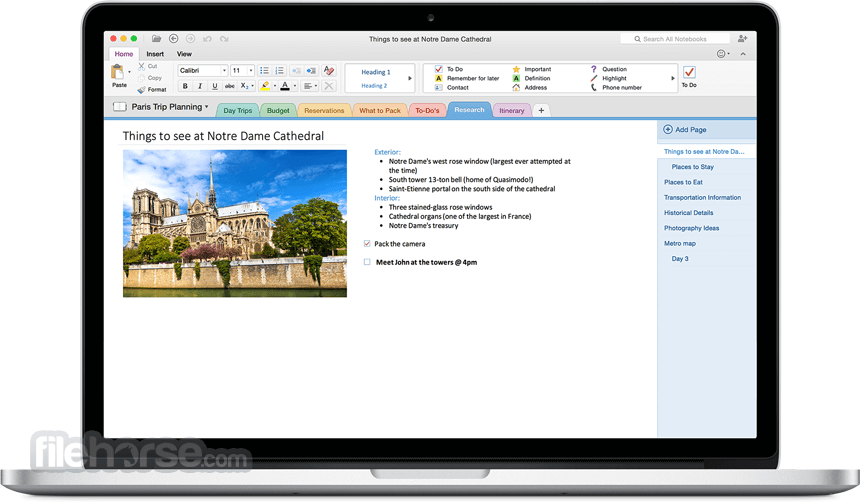Screen dimensions: 860x503
Task: Clear formatting with the eraser icon
Action: 329,71
